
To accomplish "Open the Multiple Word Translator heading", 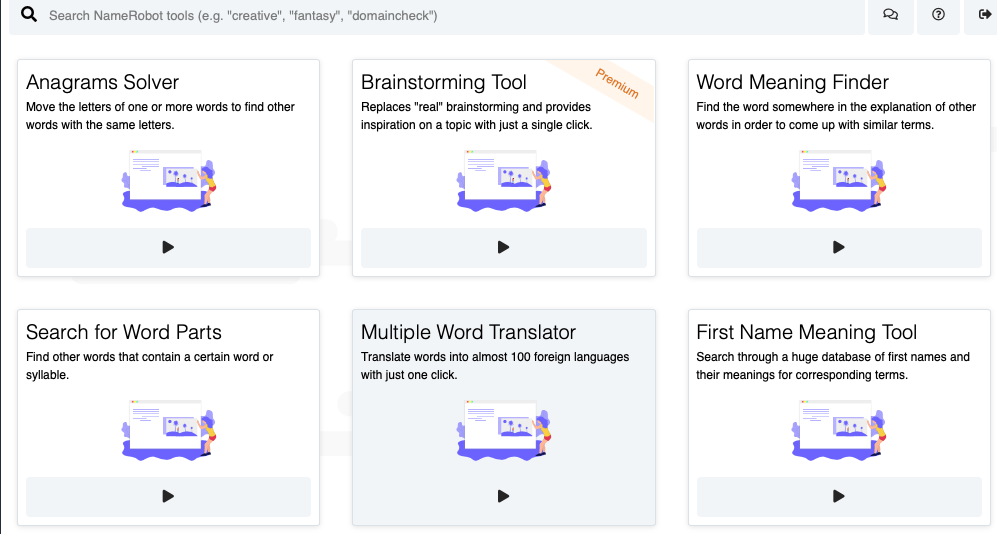I will coord(468,332).
